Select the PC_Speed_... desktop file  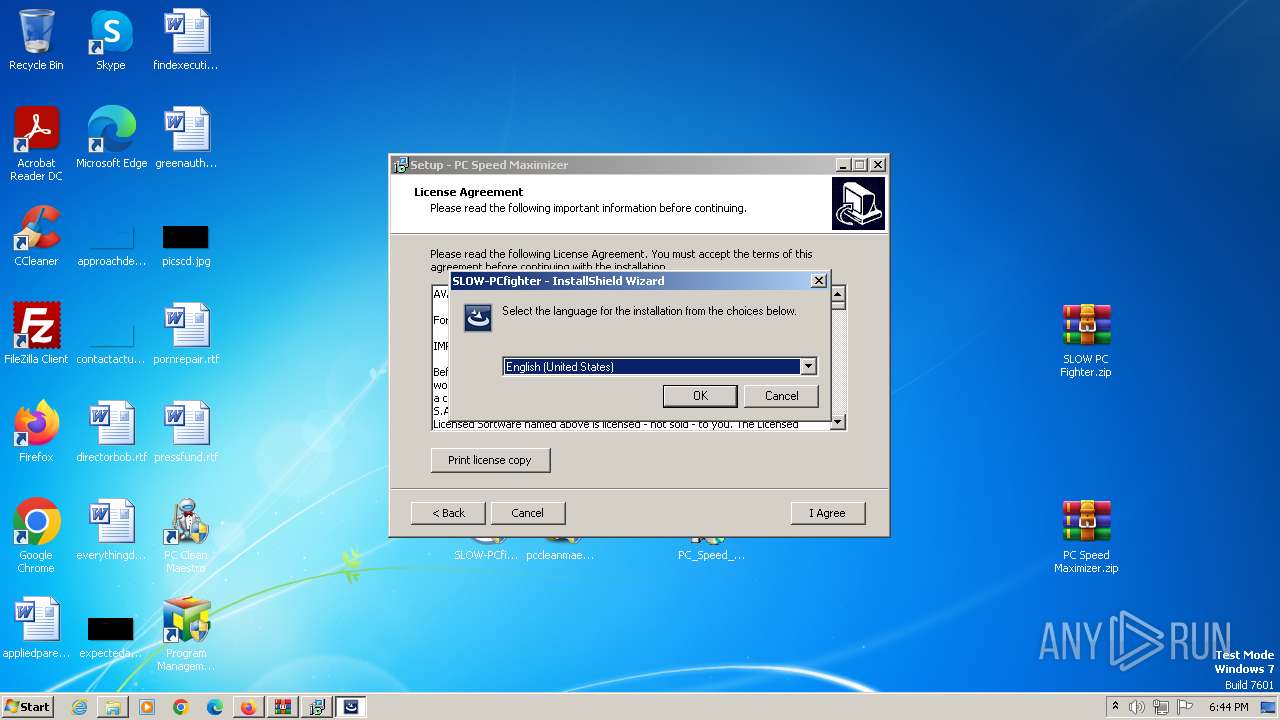(x=711, y=548)
